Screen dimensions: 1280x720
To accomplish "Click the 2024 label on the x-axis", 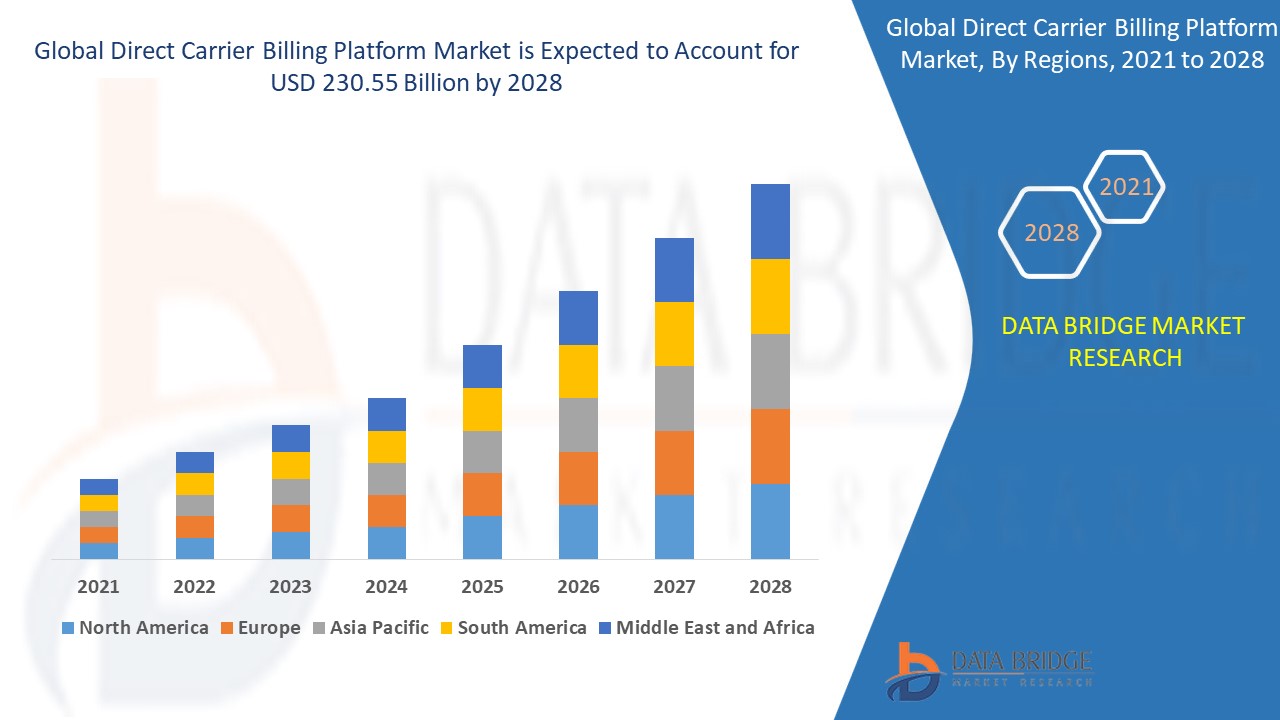I will (386, 586).
